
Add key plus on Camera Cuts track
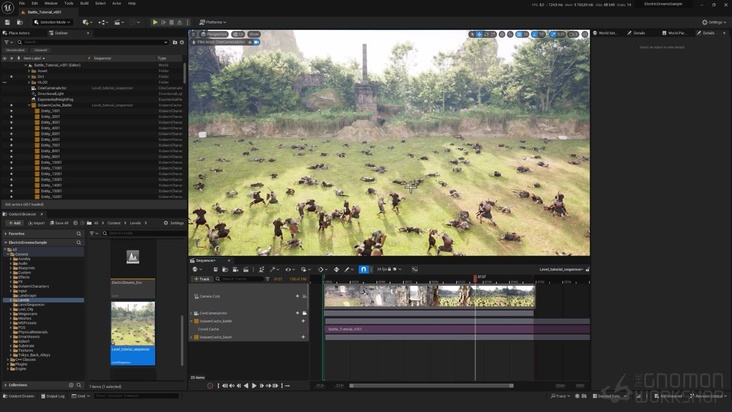coord(297,296)
